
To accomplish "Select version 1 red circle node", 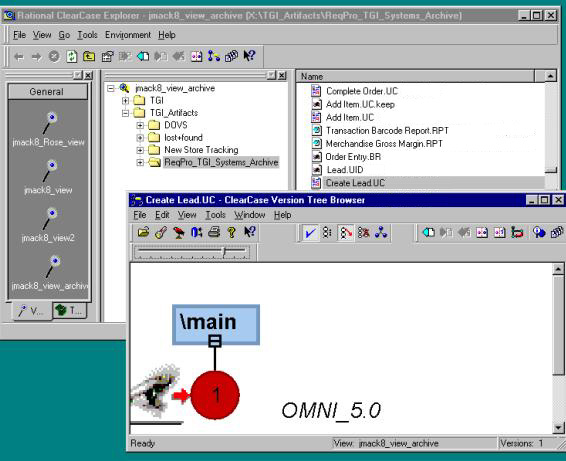I will [215, 395].
